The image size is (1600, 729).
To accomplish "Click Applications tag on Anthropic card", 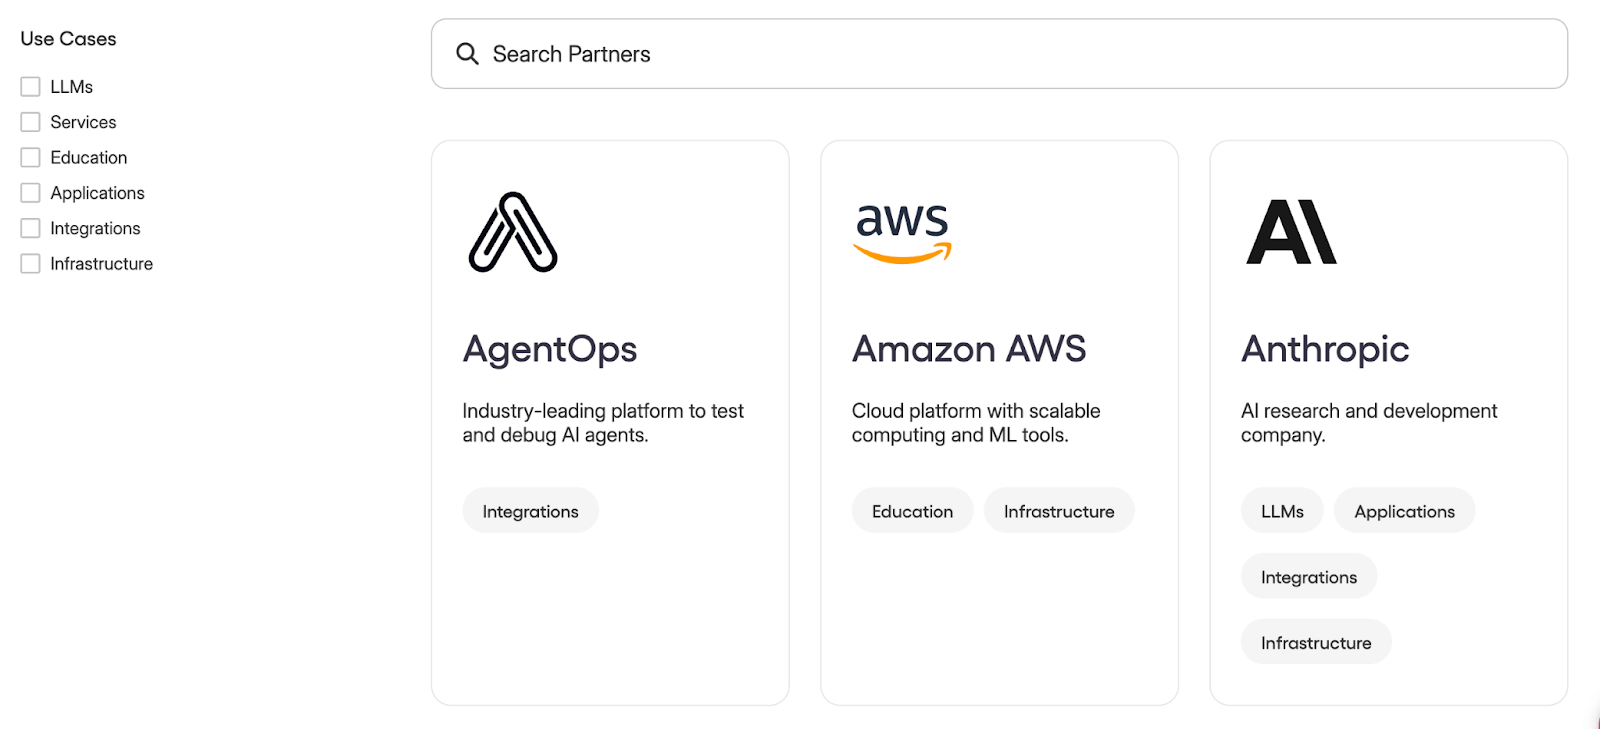I will click(1404, 511).
